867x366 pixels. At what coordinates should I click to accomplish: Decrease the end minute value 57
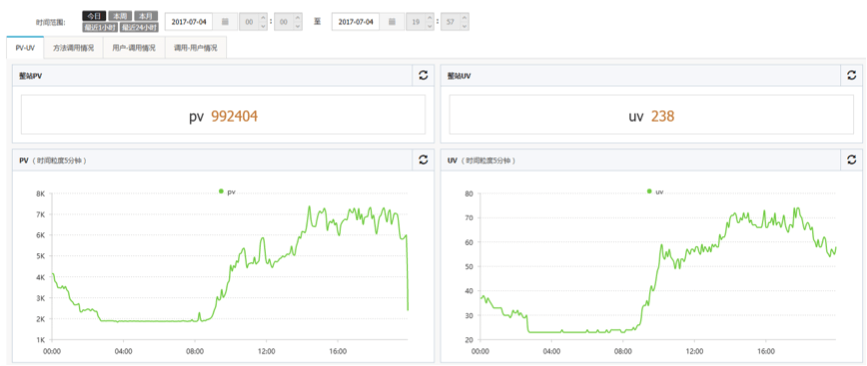click(465, 26)
